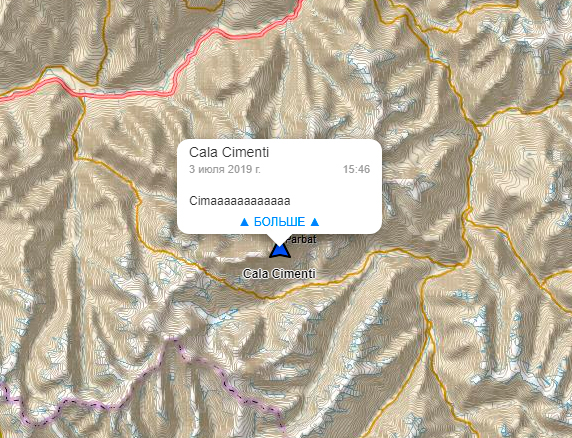The height and width of the screenshot is (438, 572).
Task: Click the blue arrow location marker
Action: [x=280, y=251]
